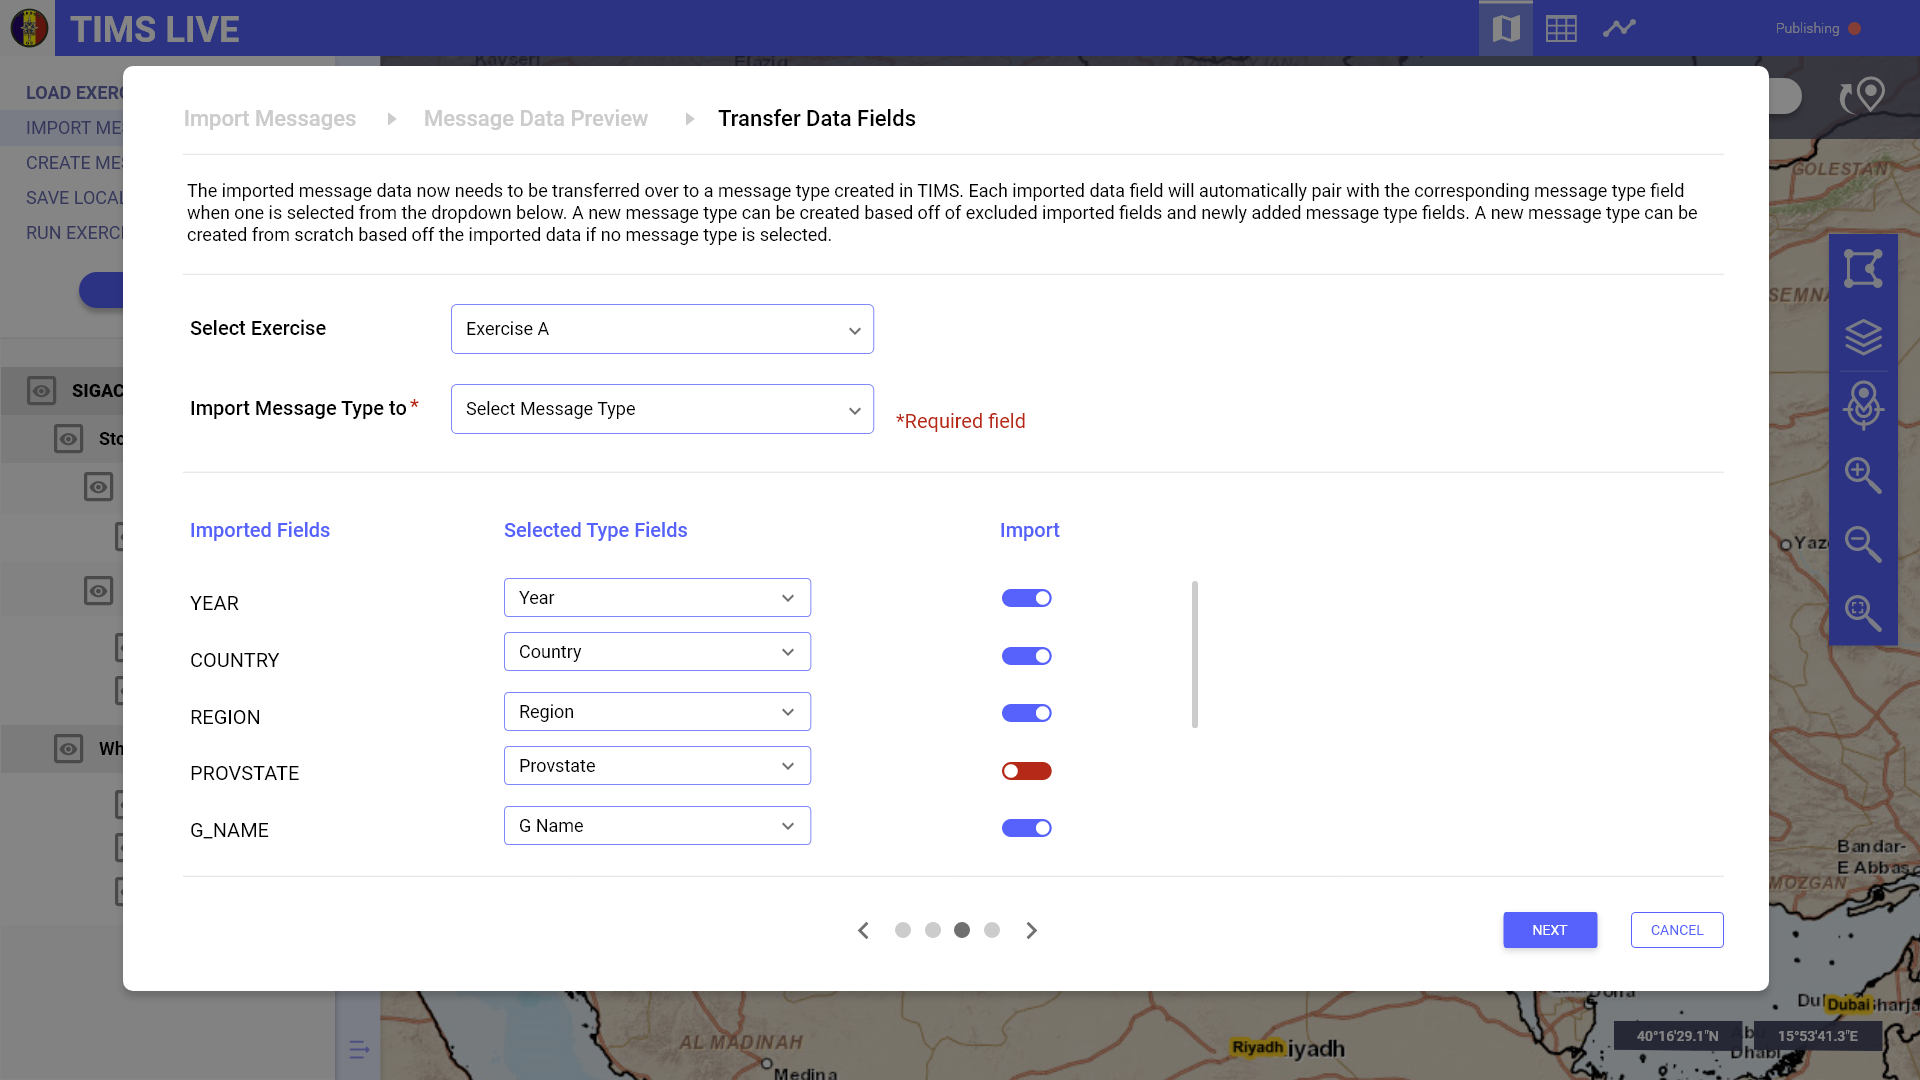The height and width of the screenshot is (1080, 1920).
Task: Go back to the Import Messages step
Action: 269,118
